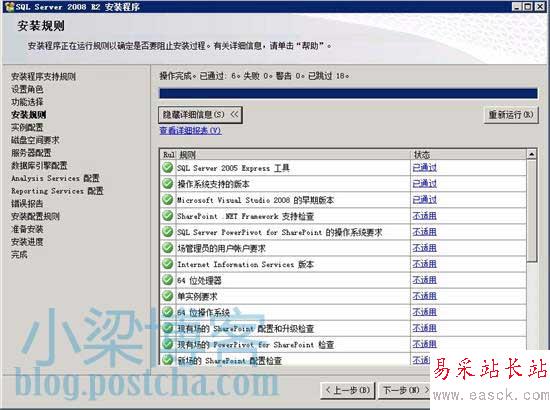Click check icon for 64 位处理器
Image resolution: width=550 pixels, height=410 pixels.
click(168, 280)
